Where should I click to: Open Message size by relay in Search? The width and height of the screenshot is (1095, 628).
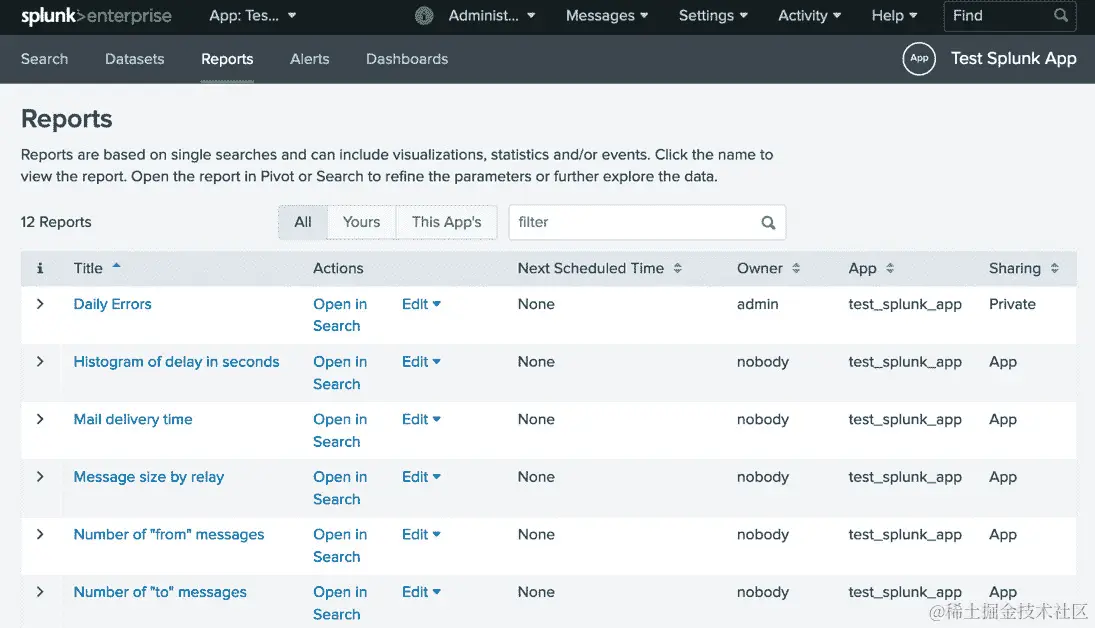pos(340,488)
